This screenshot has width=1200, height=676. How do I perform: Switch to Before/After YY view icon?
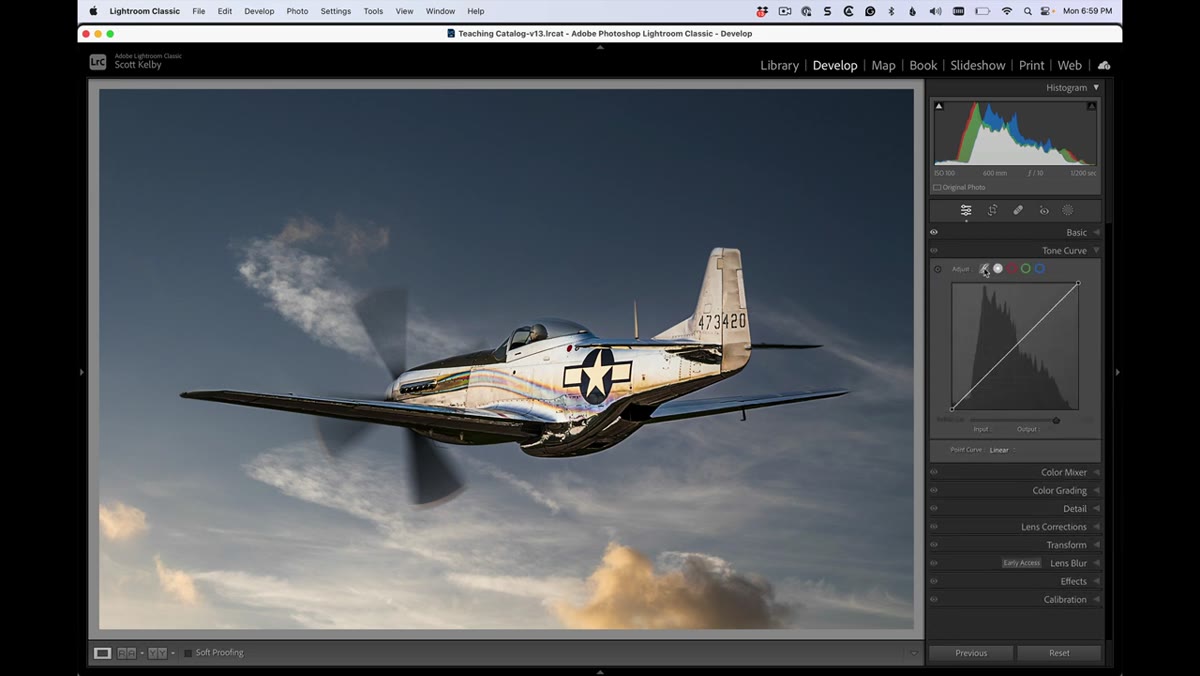(157, 653)
